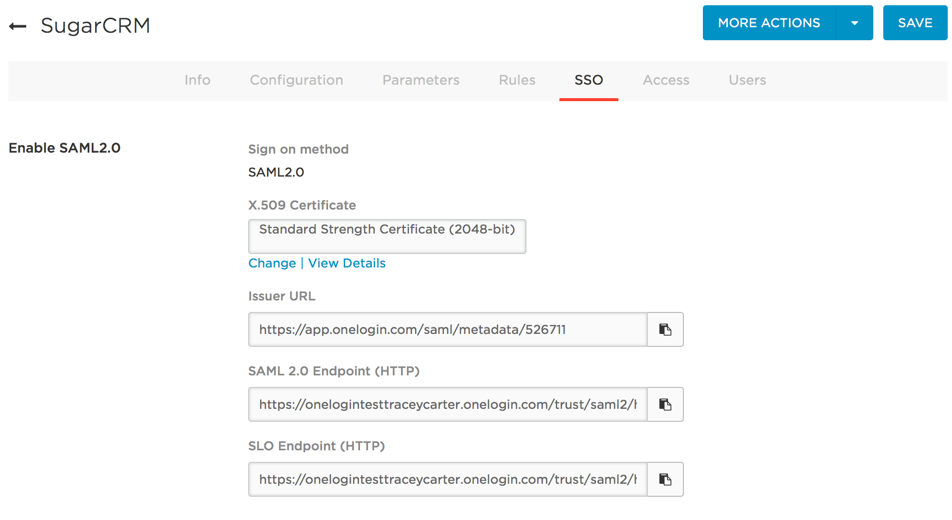Open the Access tab
This screenshot has height=520, width=952.
[x=666, y=80]
